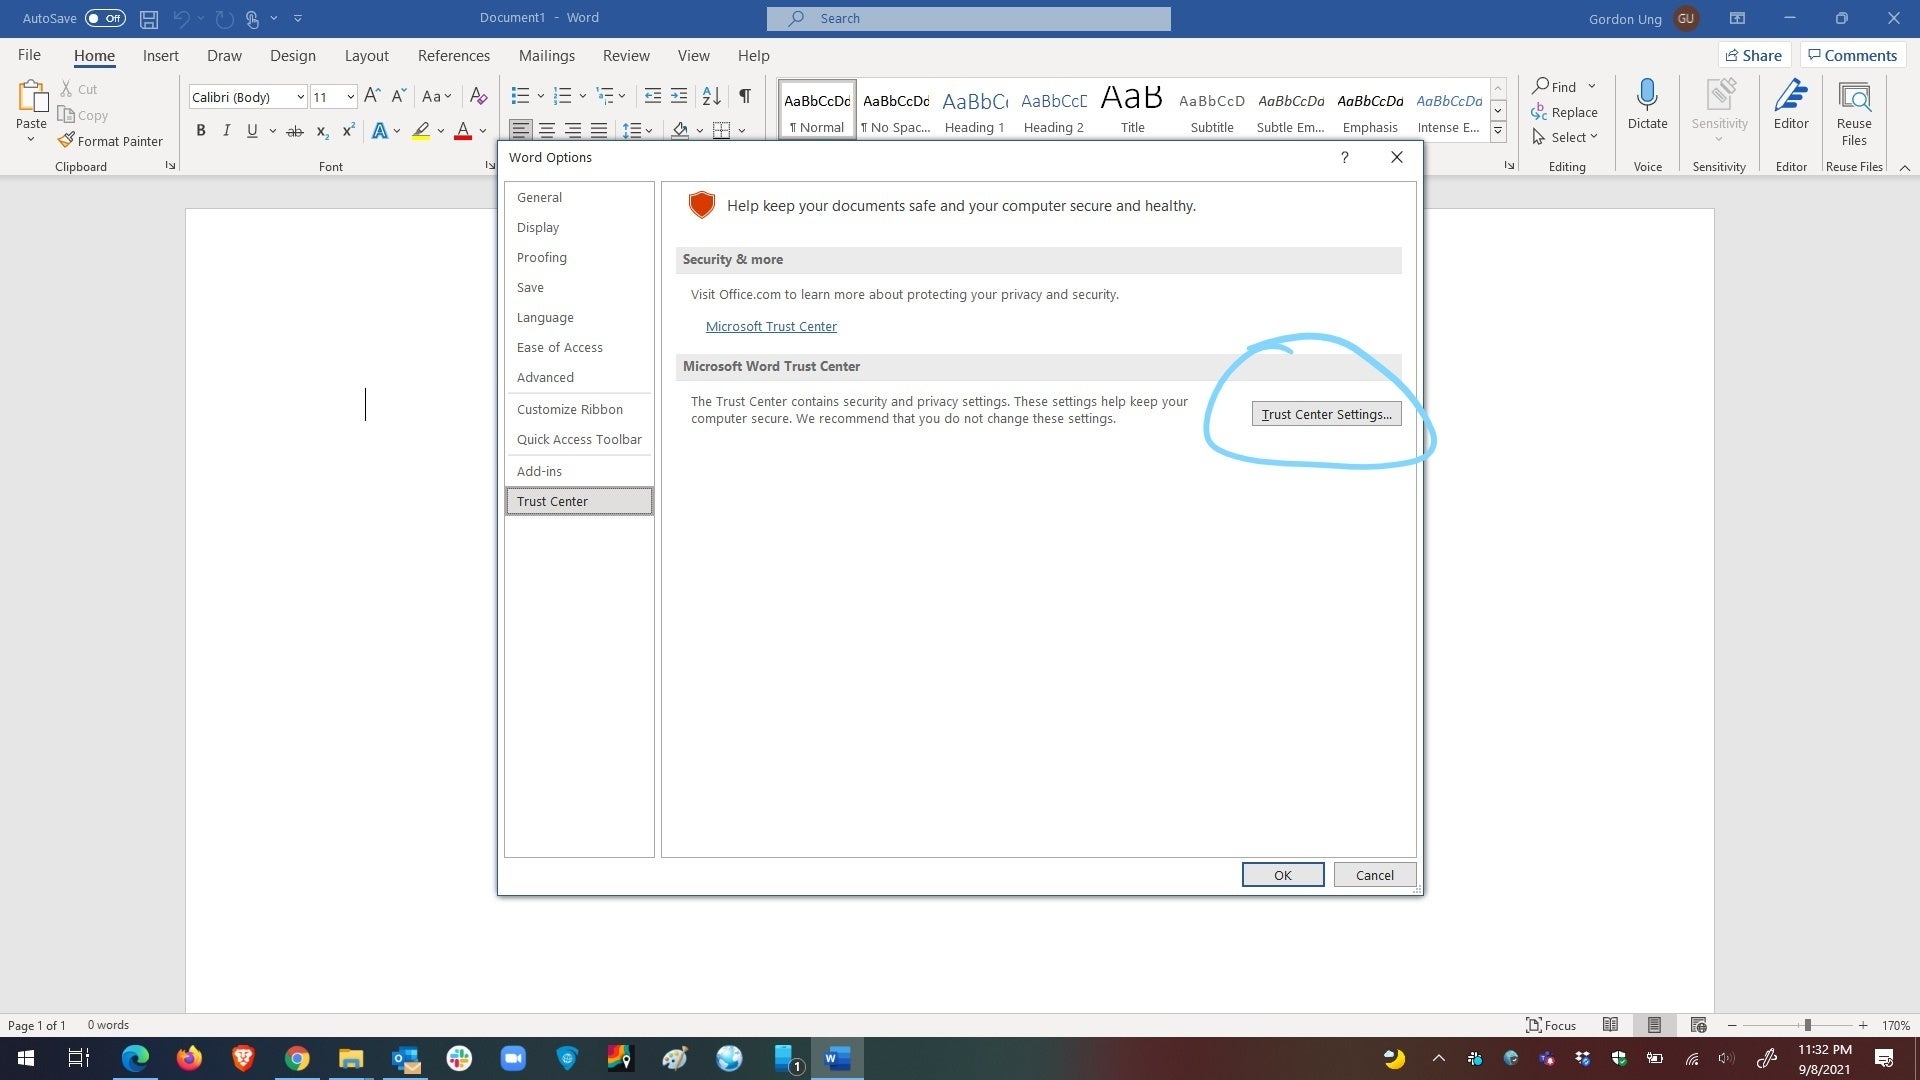The image size is (1920, 1080).
Task: Increase font size with grow icon
Action: click(372, 96)
